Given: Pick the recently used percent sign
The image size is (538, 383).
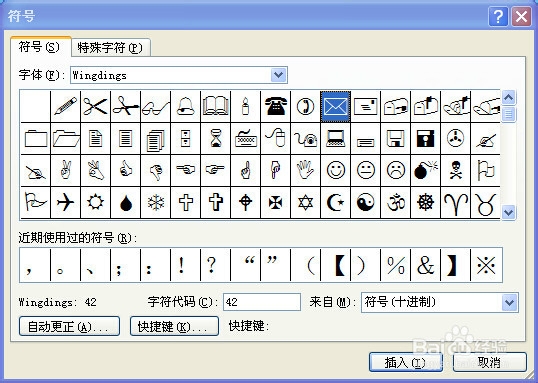Looking at the screenshot, I should click(x=396, y=265).
